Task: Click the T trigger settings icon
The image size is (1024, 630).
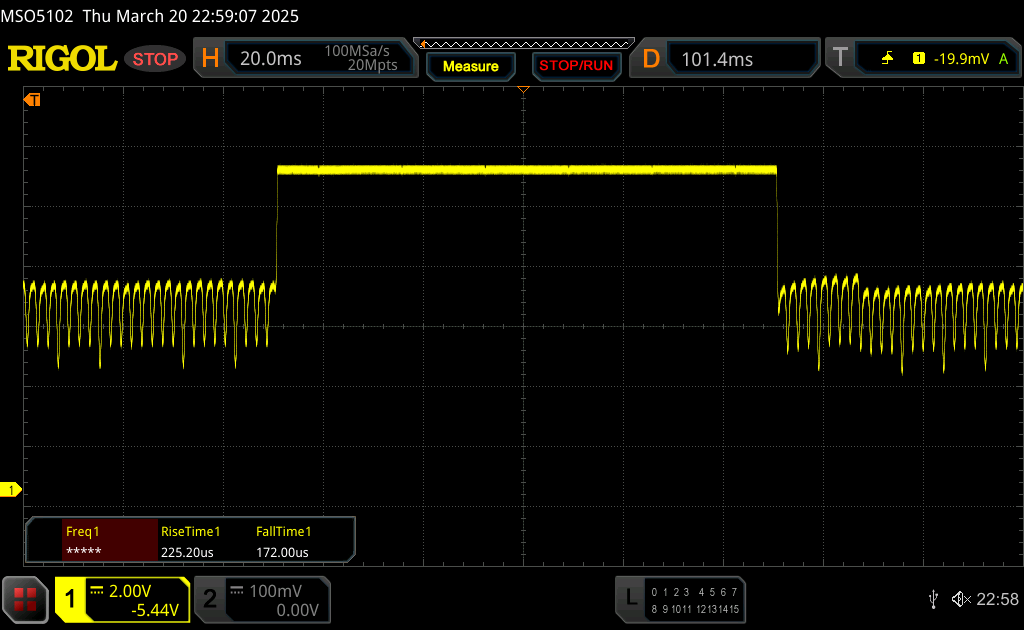Action: pos(840,59)
